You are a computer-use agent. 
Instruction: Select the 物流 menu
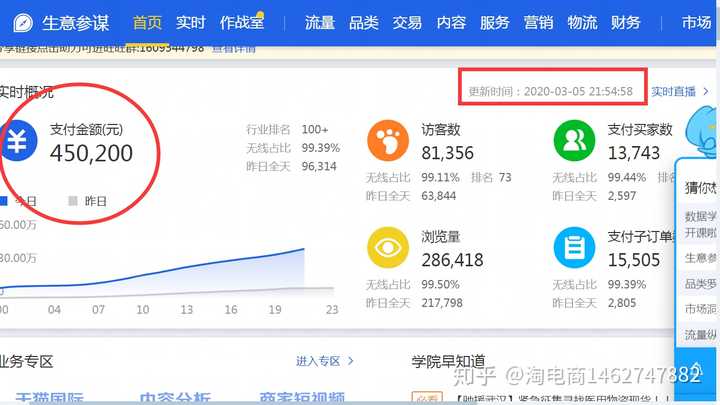582,22
